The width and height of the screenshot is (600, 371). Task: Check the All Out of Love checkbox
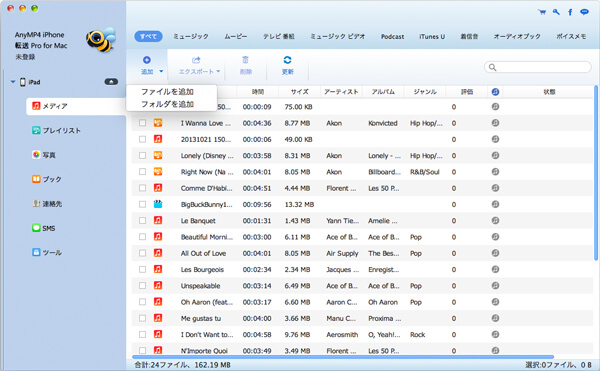(142, 253)
